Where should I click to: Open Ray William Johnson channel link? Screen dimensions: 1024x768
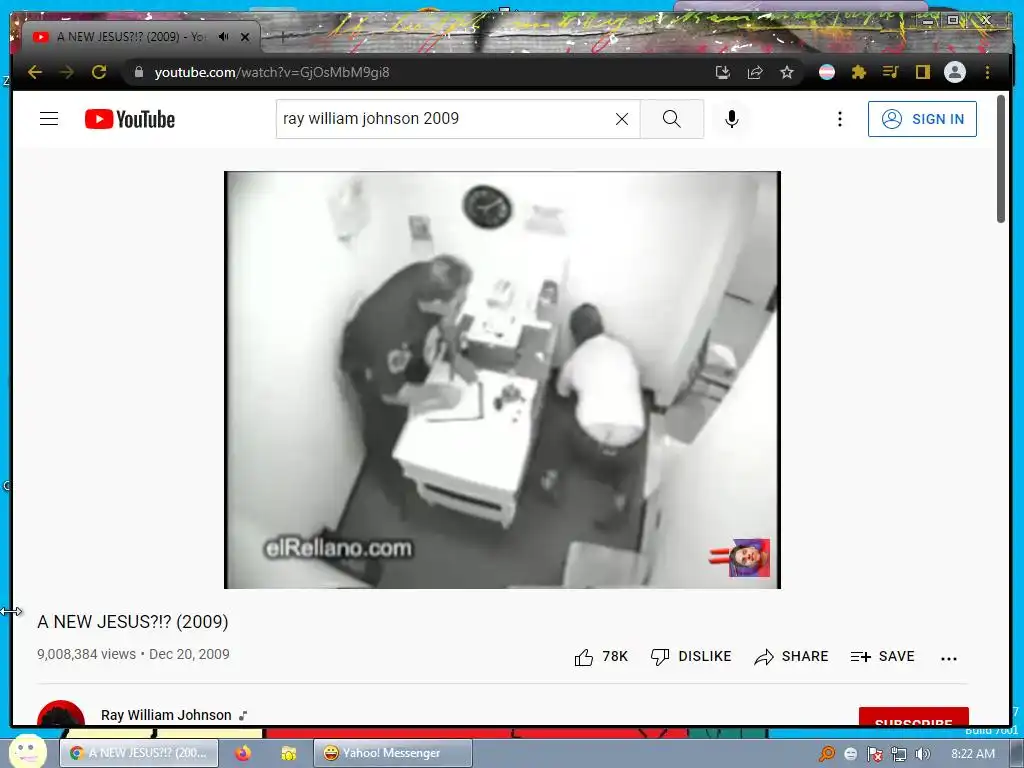click(166, 715)
